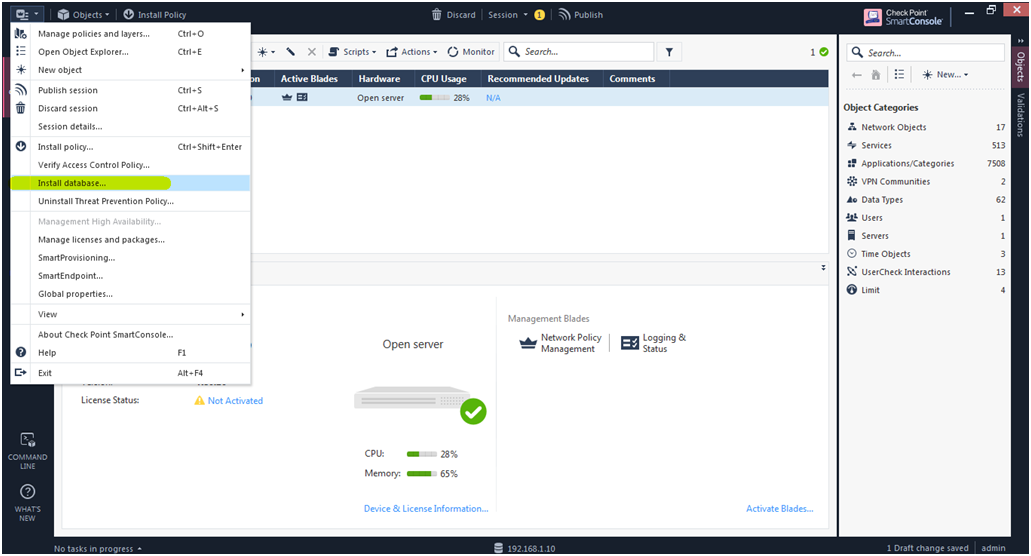
Task: Choose Exit menu item
Action: point(130,373)
